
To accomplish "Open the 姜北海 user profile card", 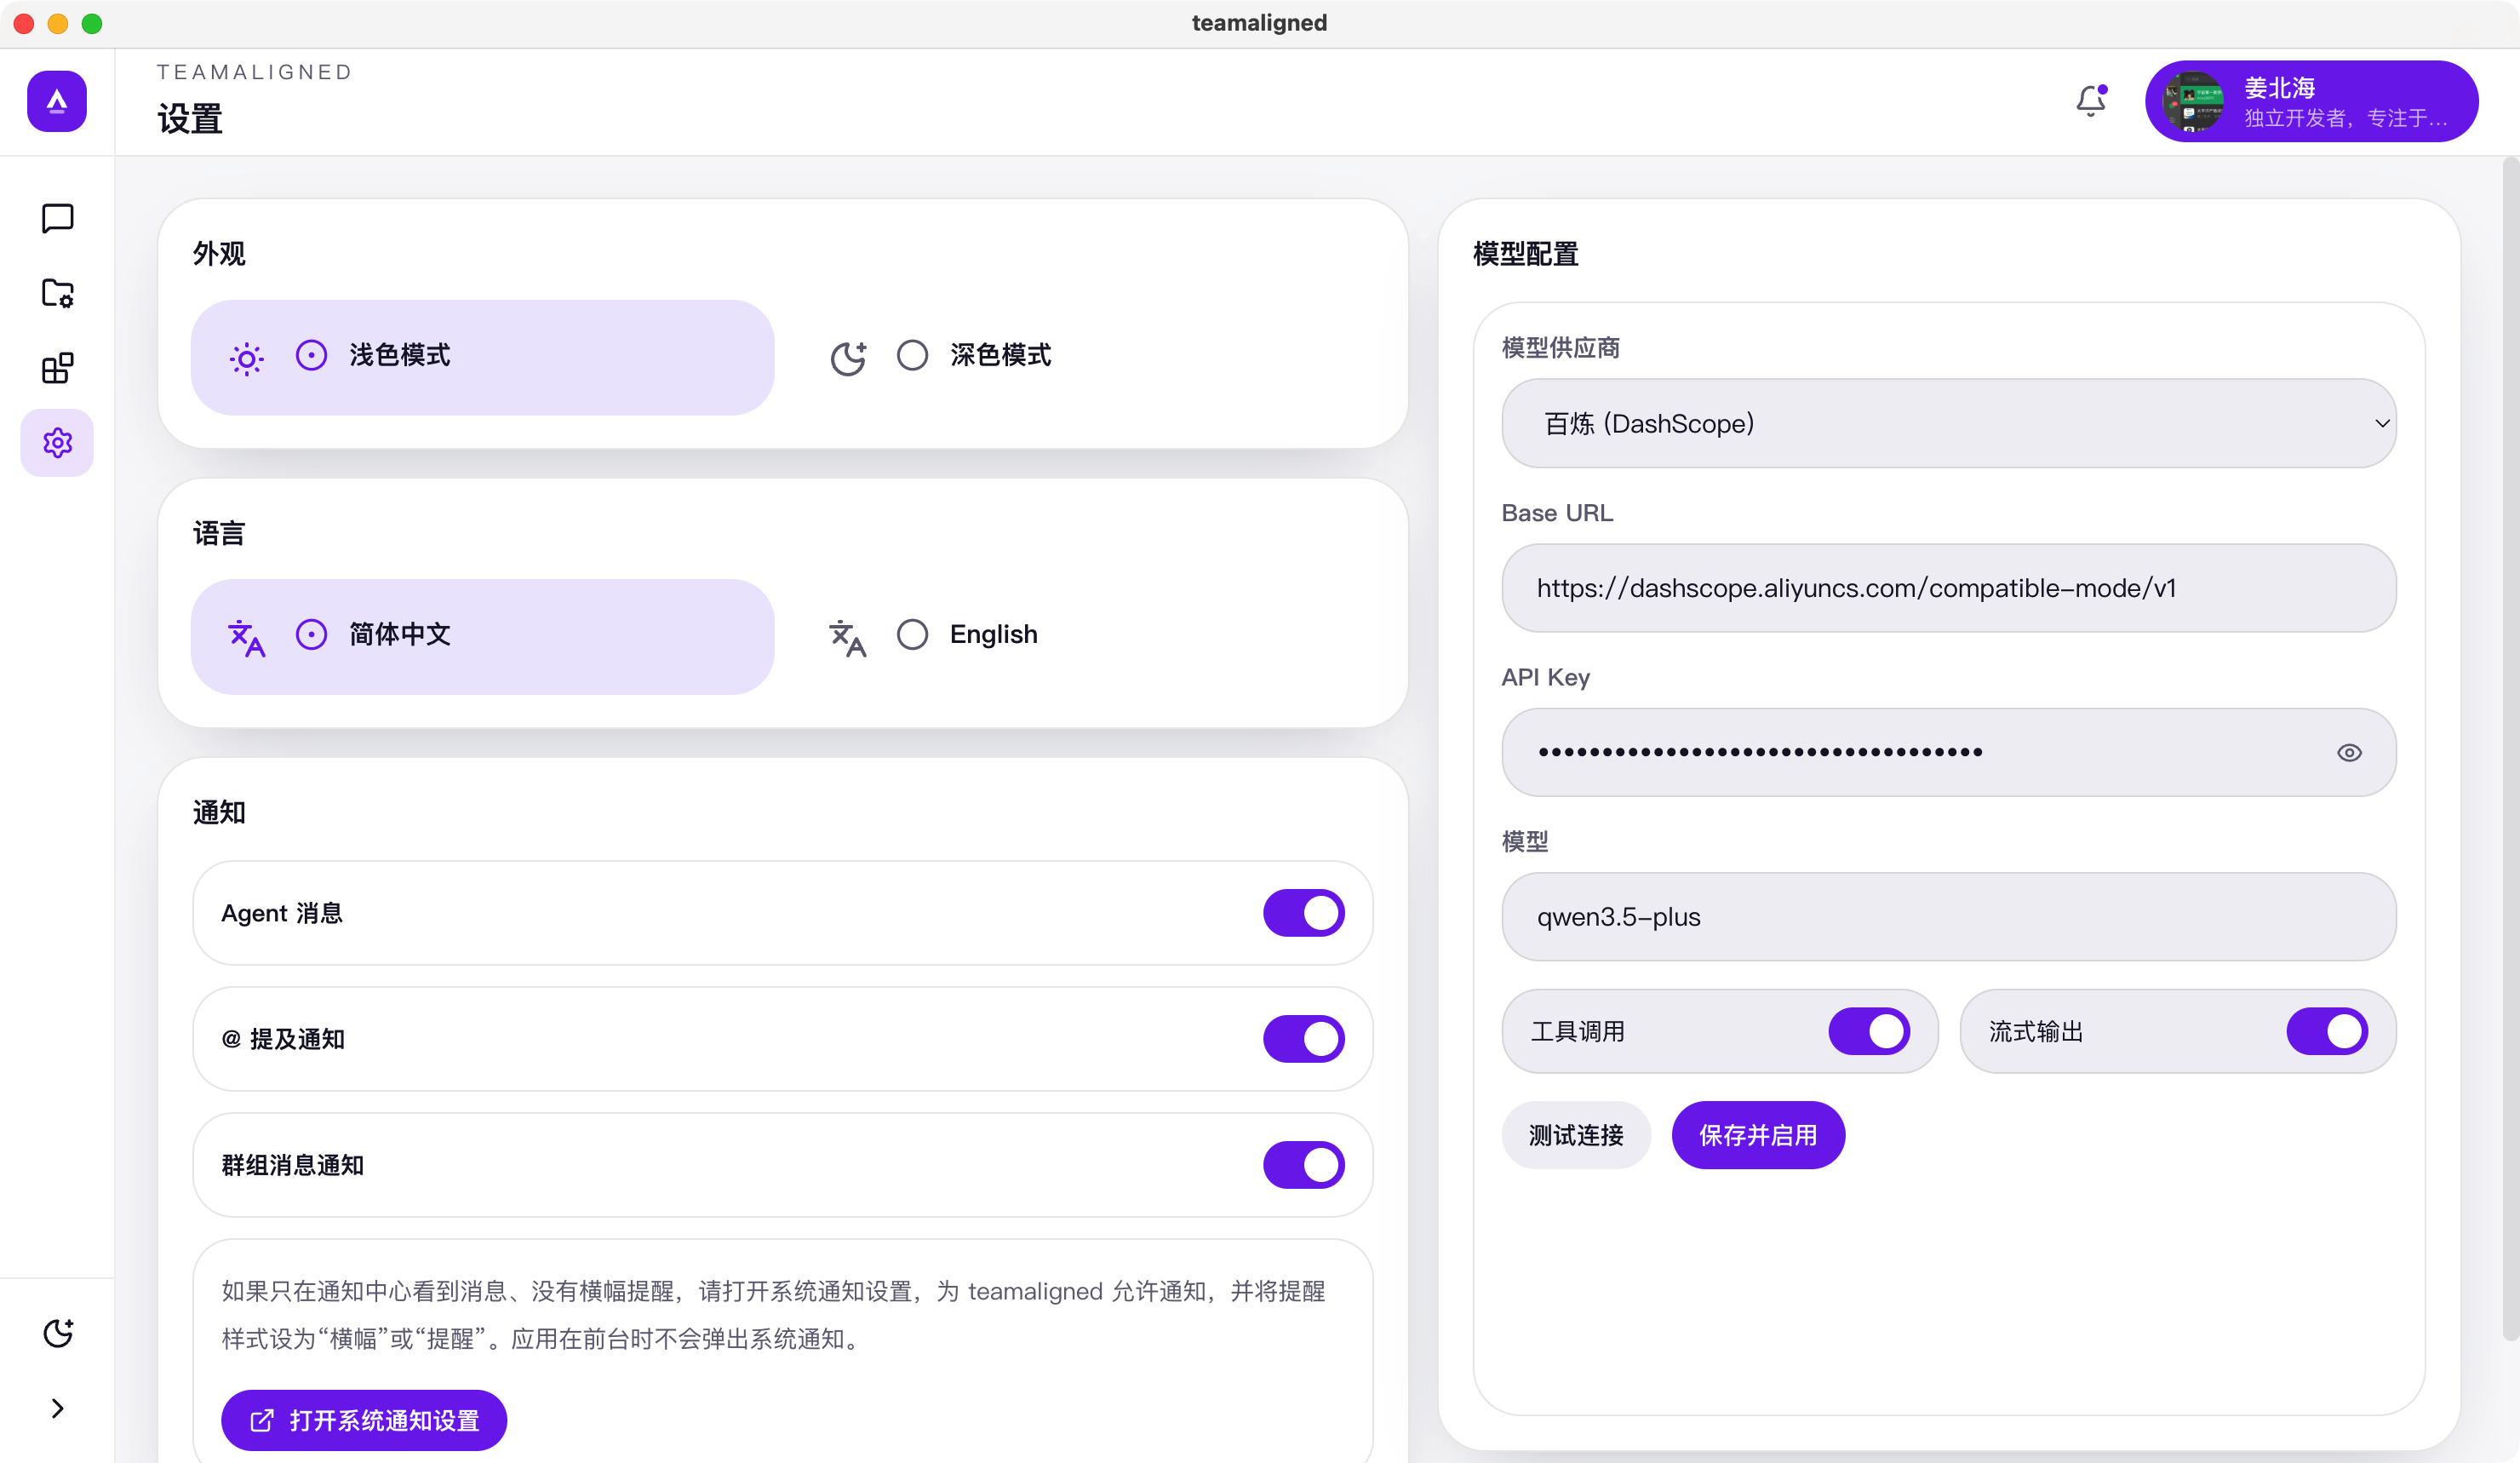I will click(x=2311, y=101).
